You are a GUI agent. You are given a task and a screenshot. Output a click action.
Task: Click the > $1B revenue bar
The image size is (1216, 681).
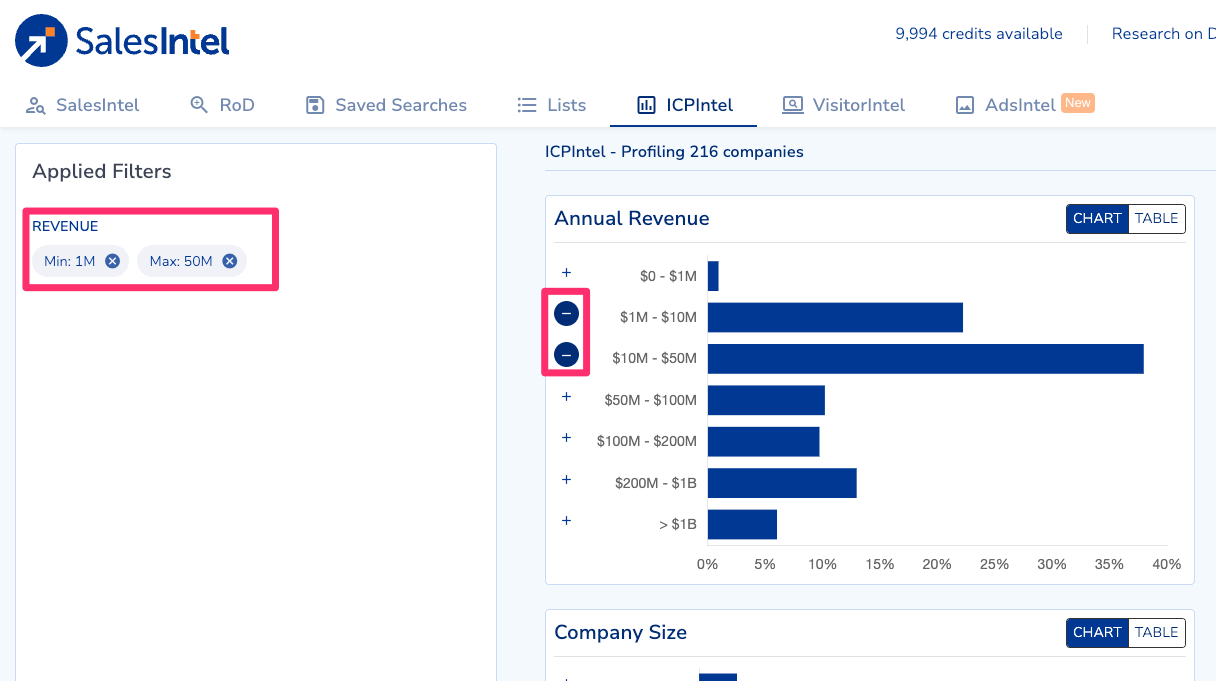coord(742,524)
